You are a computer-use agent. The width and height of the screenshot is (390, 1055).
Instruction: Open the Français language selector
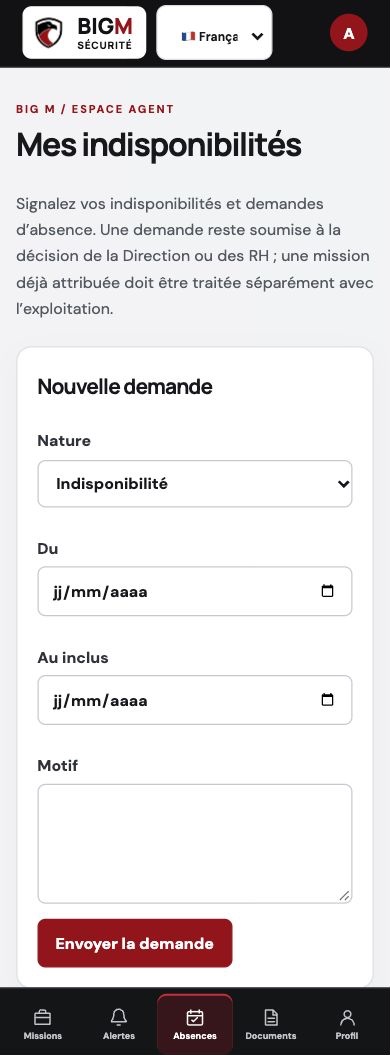click(214, 33)
